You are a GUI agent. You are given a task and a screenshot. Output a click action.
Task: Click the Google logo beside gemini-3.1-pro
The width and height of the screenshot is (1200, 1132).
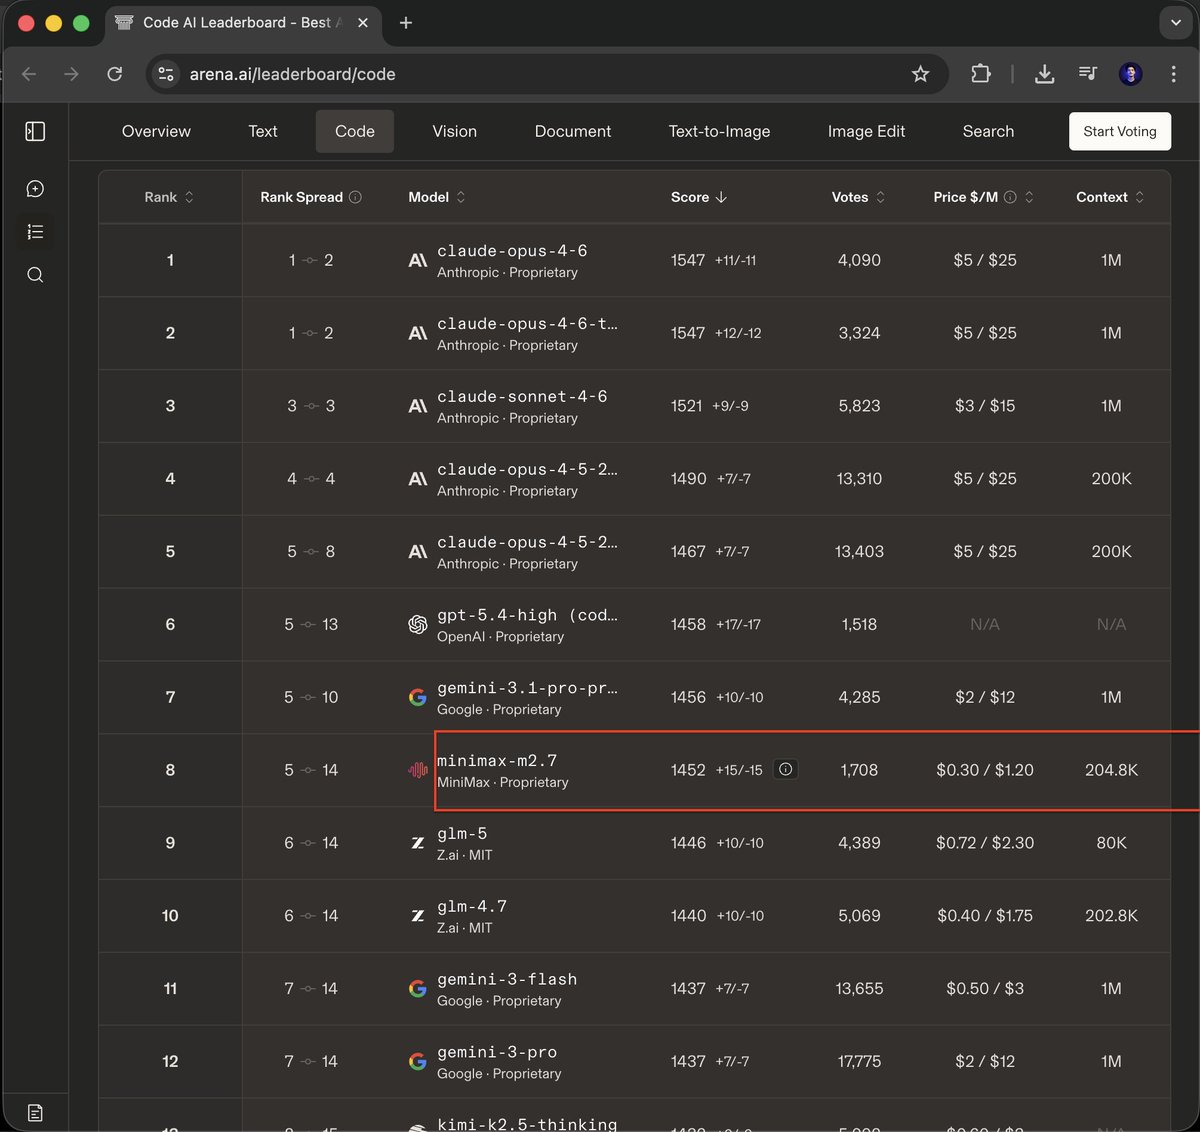tap(418, 698)
